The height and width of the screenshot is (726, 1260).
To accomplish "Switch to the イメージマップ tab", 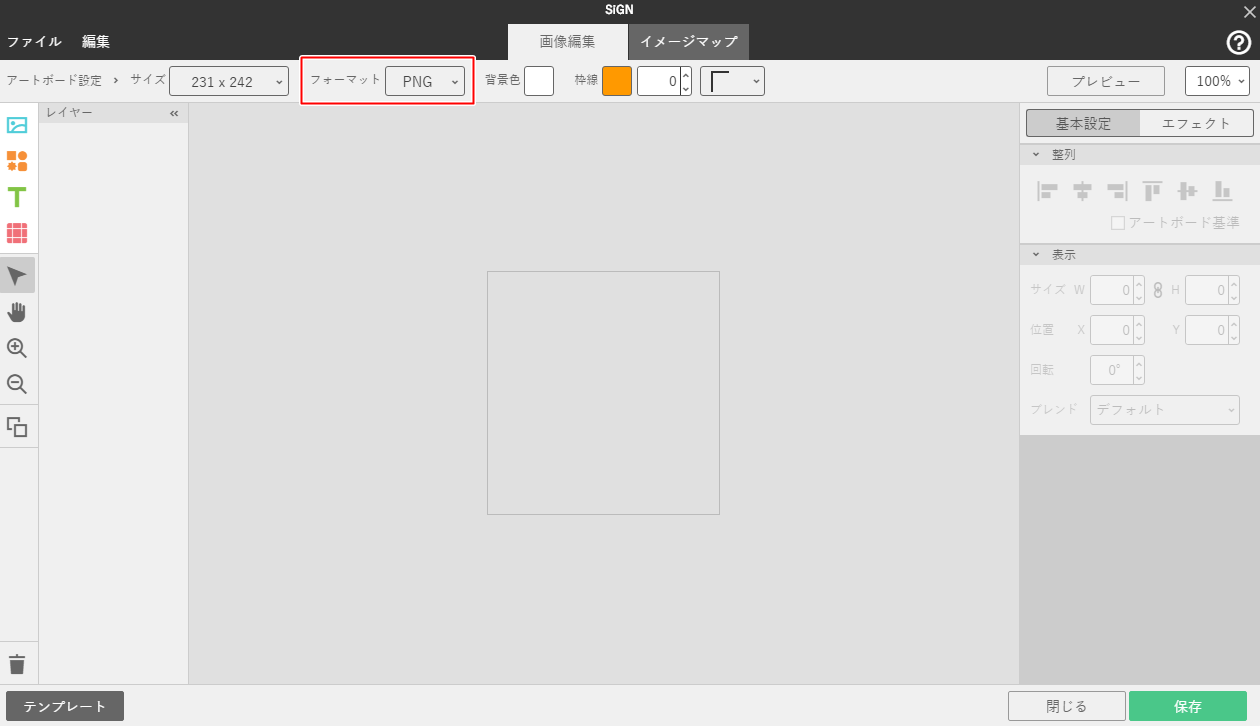I will 689,42.
